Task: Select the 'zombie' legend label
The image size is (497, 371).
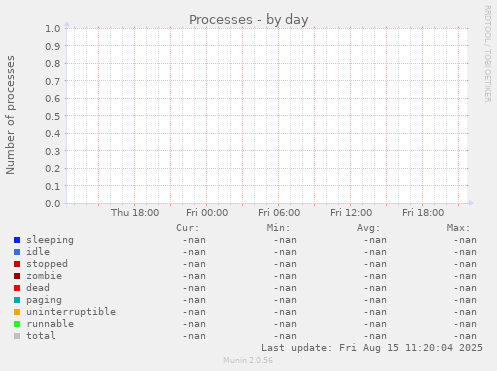Action: (x=44, y=276)
